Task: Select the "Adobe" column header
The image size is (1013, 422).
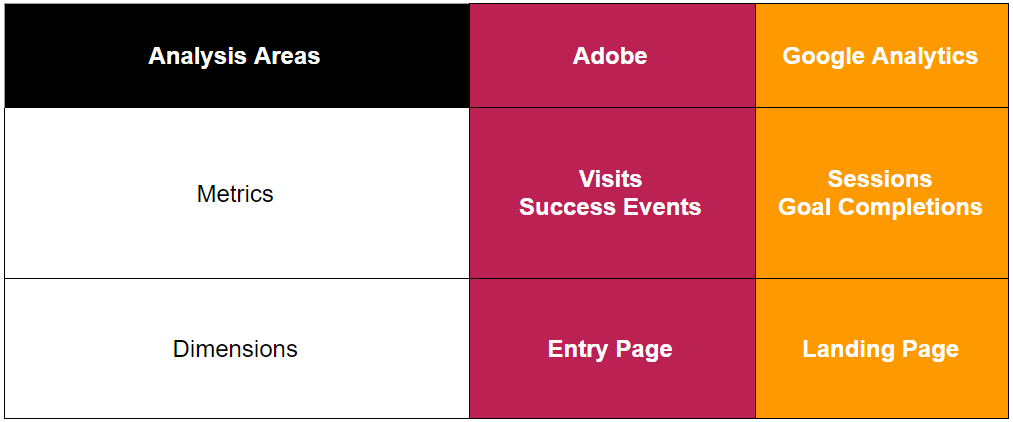Action: pos(610,56)
